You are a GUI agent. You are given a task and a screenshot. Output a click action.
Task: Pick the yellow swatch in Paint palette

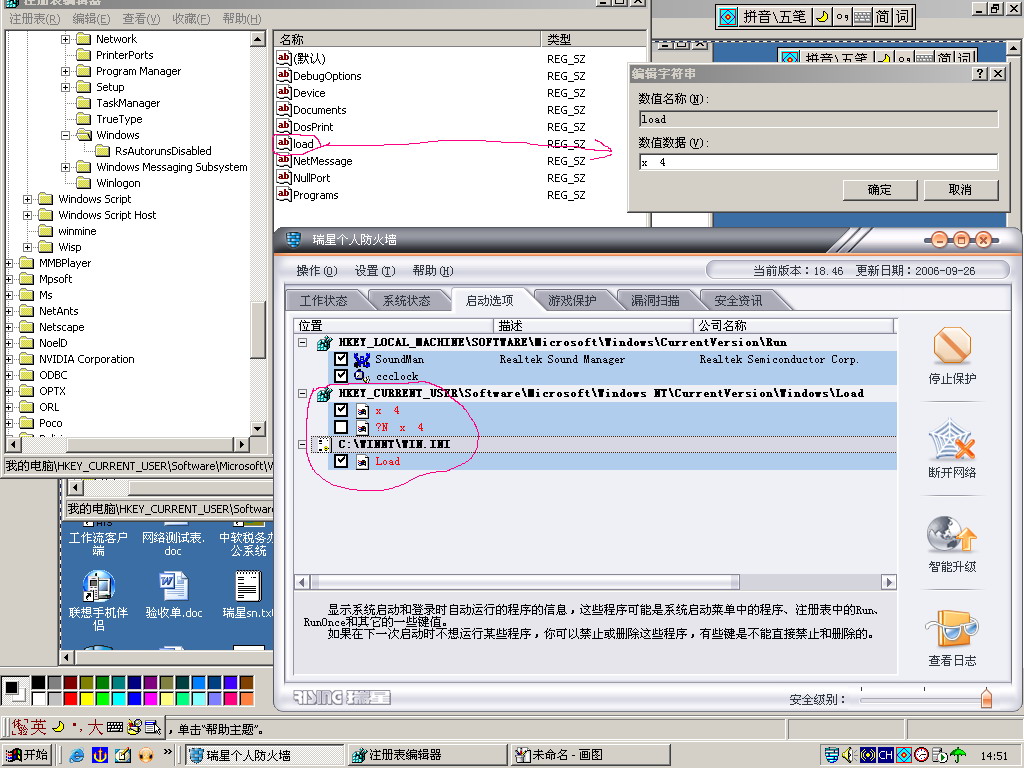point(86,699)
